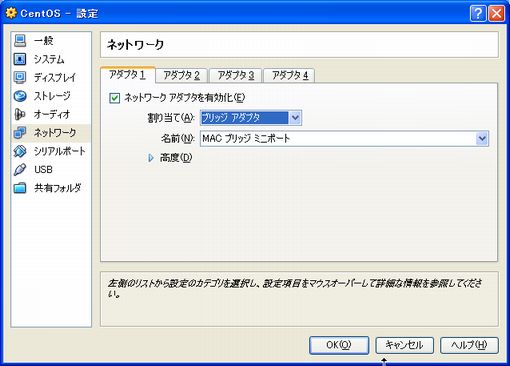Open the 割り当て dropdown arrow
Viewport: 510px width, 366px height.
pos(295,118)
